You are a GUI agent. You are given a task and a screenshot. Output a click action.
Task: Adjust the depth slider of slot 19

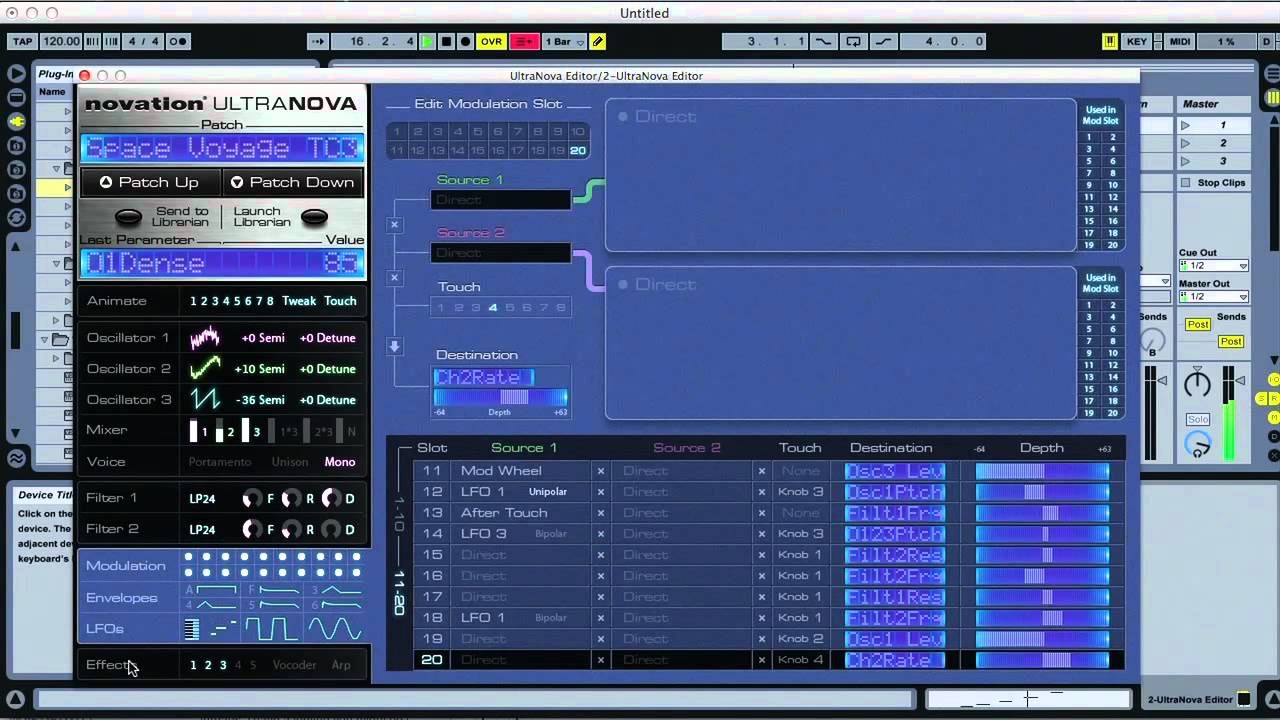point(1042,639)
